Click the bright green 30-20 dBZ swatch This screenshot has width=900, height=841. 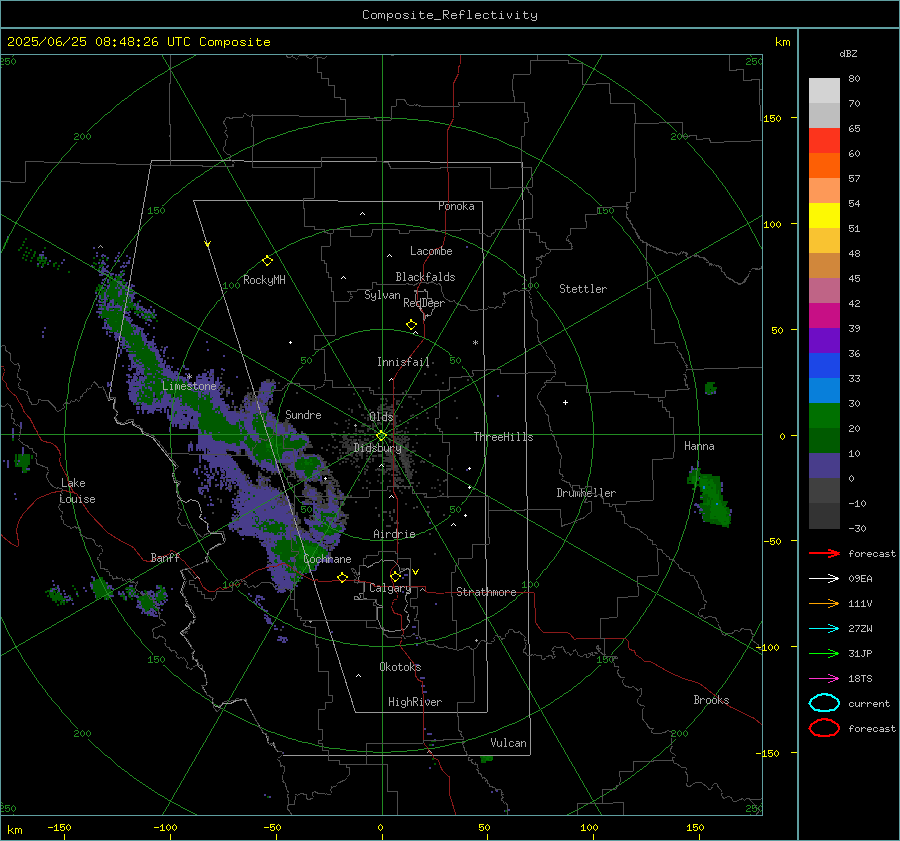[824, 416]
